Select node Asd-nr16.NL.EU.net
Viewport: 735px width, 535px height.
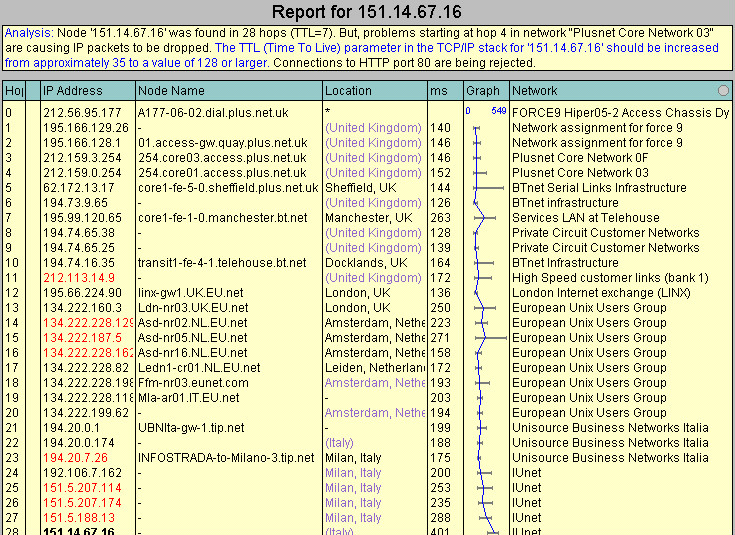193,353
